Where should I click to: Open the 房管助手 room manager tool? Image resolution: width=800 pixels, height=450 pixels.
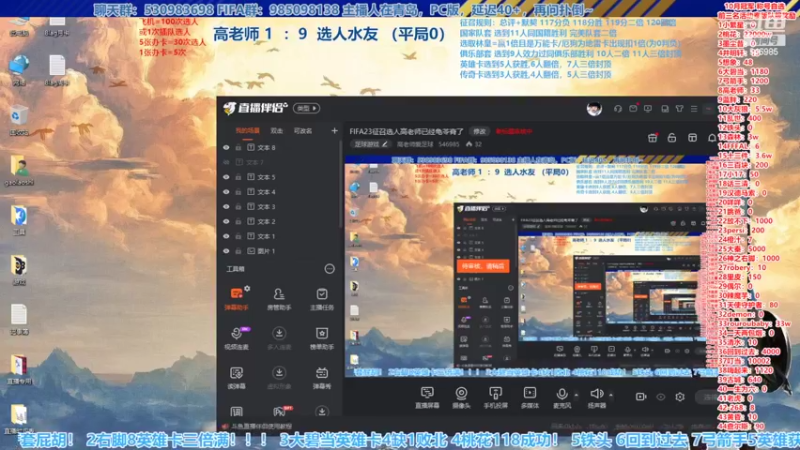click(279, 298)
